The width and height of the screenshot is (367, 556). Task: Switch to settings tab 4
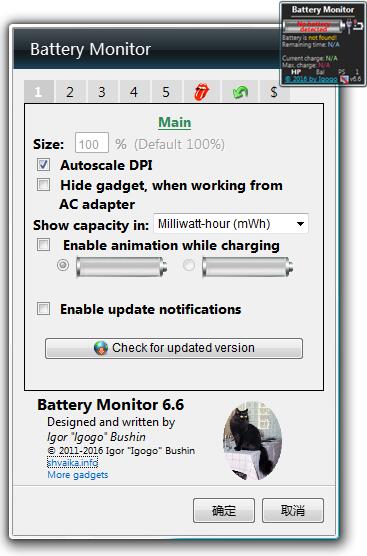[x=134, y=92]
